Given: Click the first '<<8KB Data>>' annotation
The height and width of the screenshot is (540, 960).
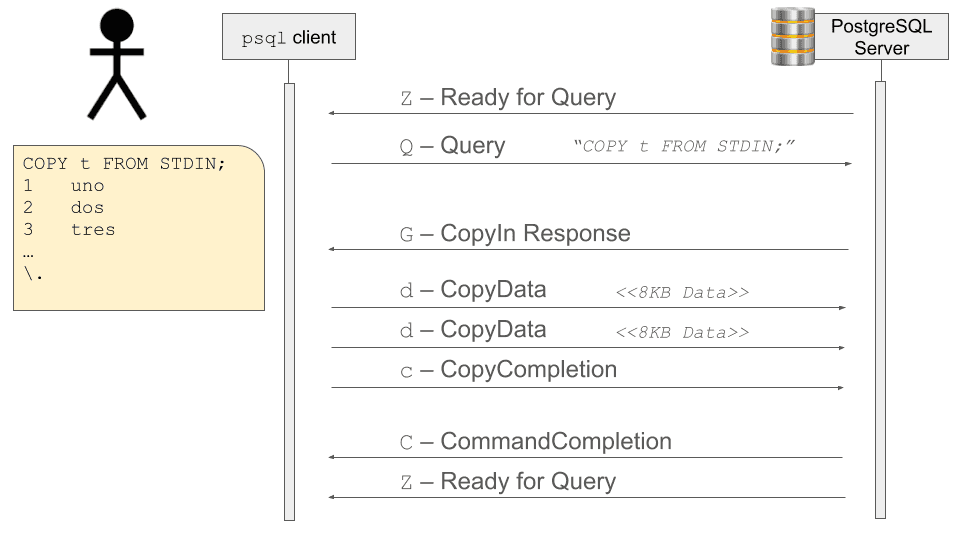Looking at the screenshot, I should [682, 293].
